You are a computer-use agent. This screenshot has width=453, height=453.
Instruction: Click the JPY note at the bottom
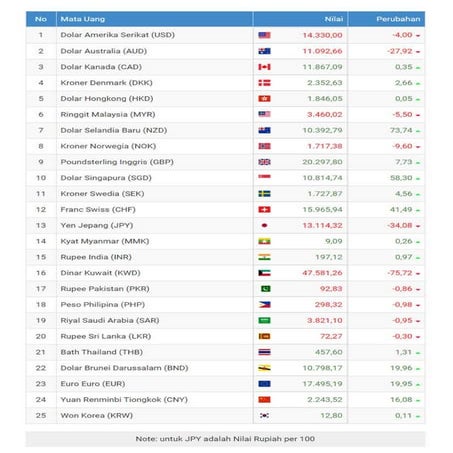(x=225, y=439)
